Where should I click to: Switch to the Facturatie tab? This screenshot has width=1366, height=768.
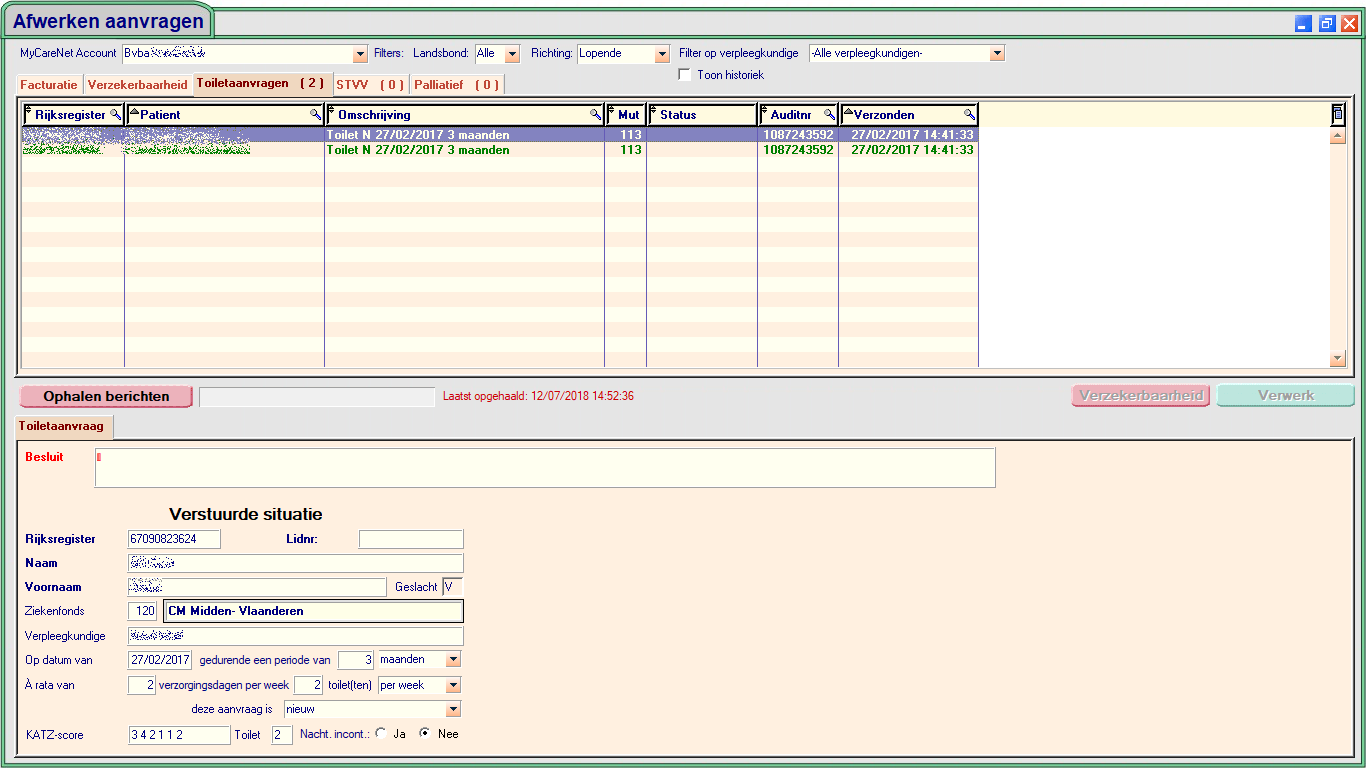[48, 85]
